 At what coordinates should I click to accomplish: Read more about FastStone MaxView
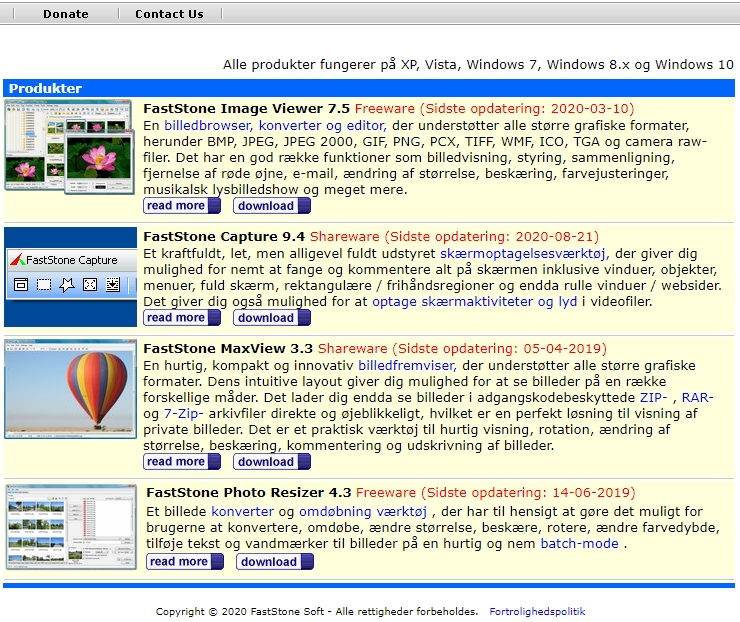[182, 462]
